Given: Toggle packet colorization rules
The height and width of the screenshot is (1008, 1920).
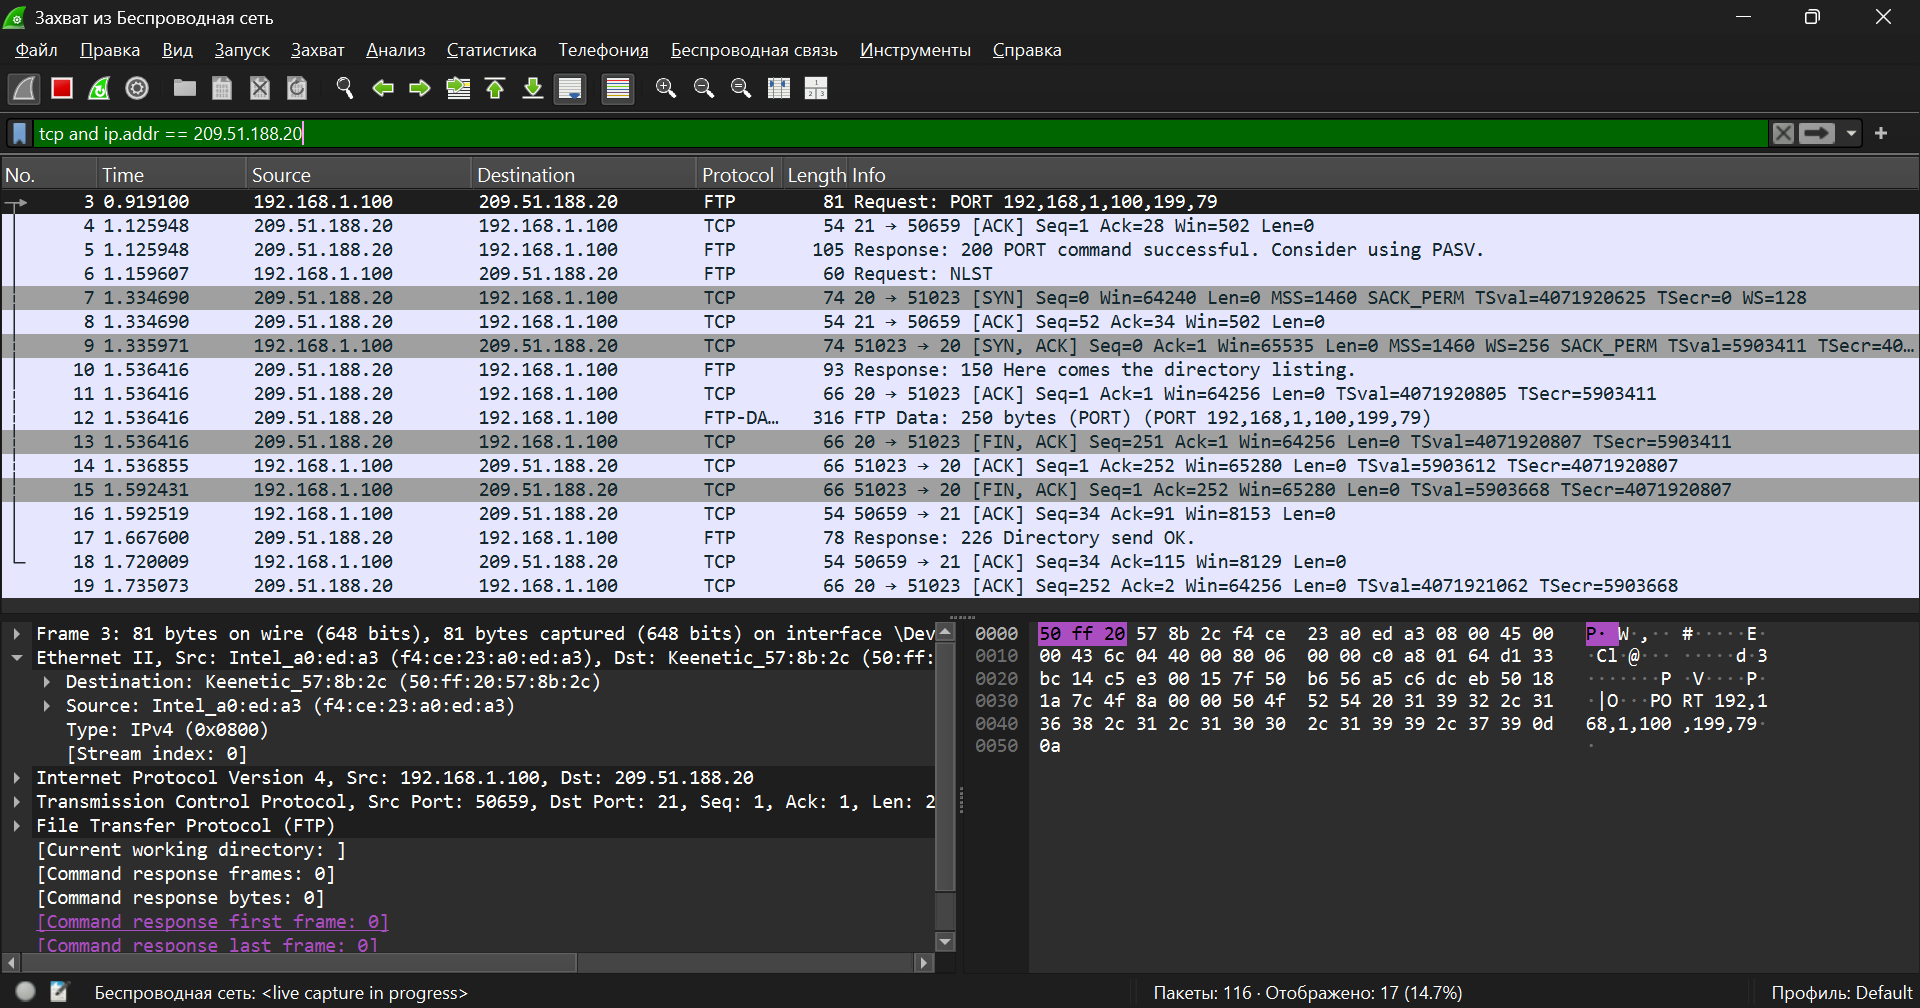Looking at the screenshot, I should [x=618, y=89].
